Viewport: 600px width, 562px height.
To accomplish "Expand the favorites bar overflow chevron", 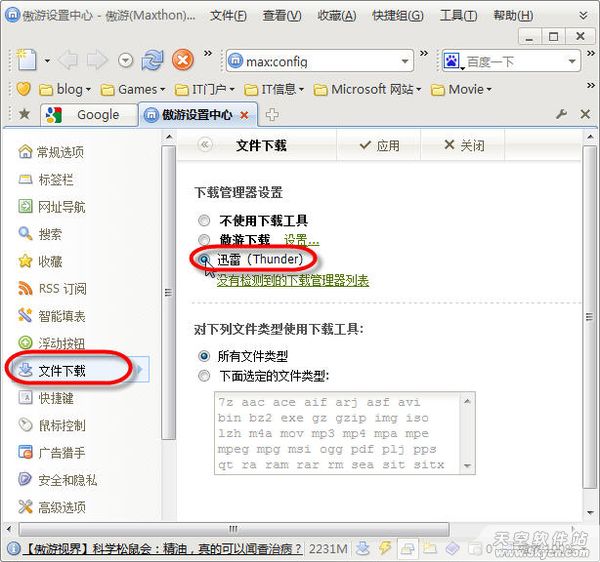I will pyautogui.click(x=591, y=85).
